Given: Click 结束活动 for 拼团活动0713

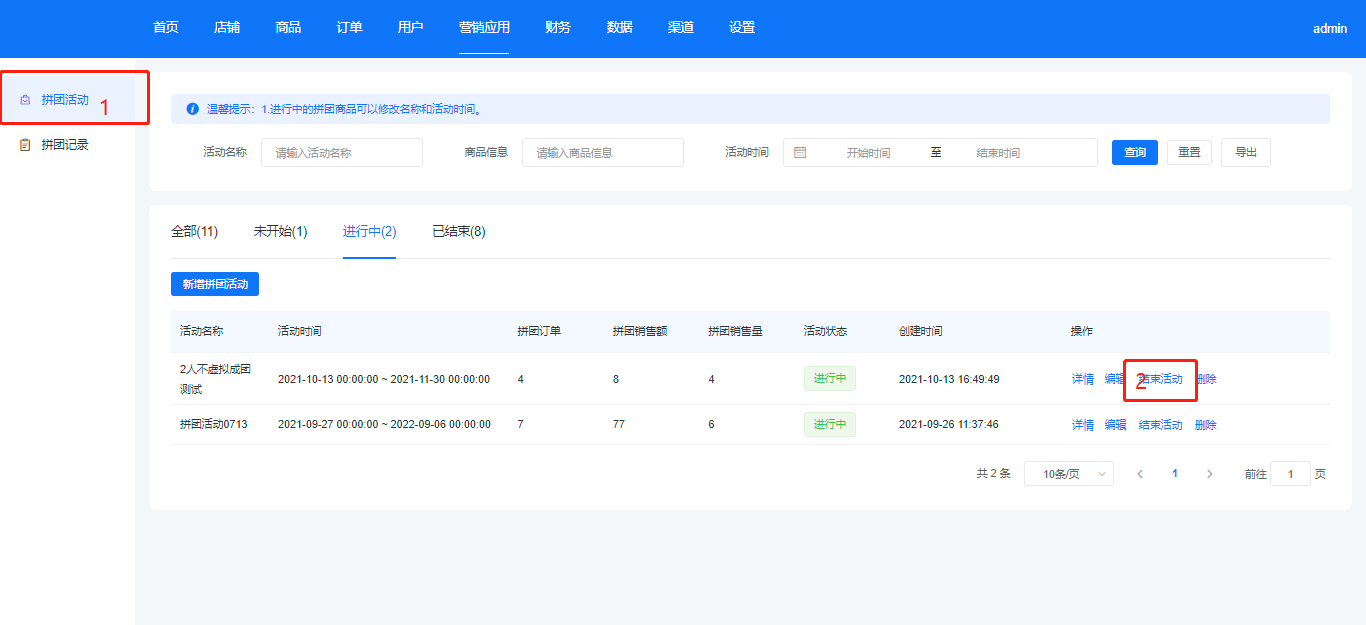Looking at the screenshot, I should click(x=1160, y=425).
